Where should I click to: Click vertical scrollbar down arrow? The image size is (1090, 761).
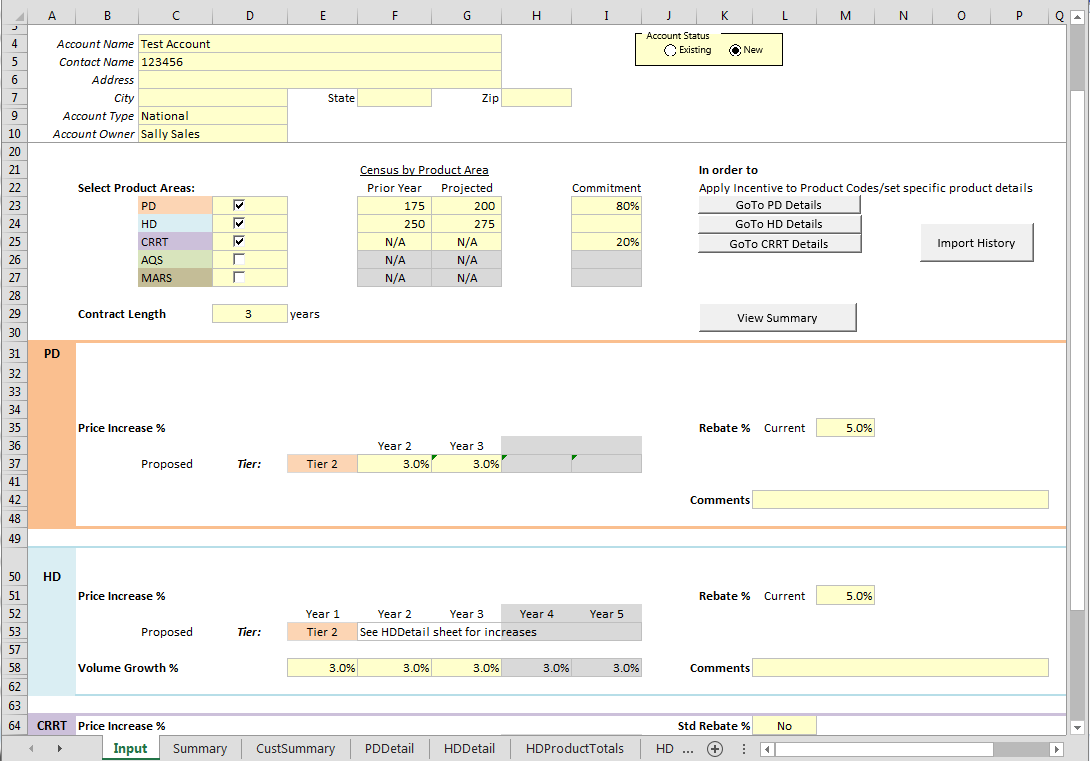(1077, 728)
